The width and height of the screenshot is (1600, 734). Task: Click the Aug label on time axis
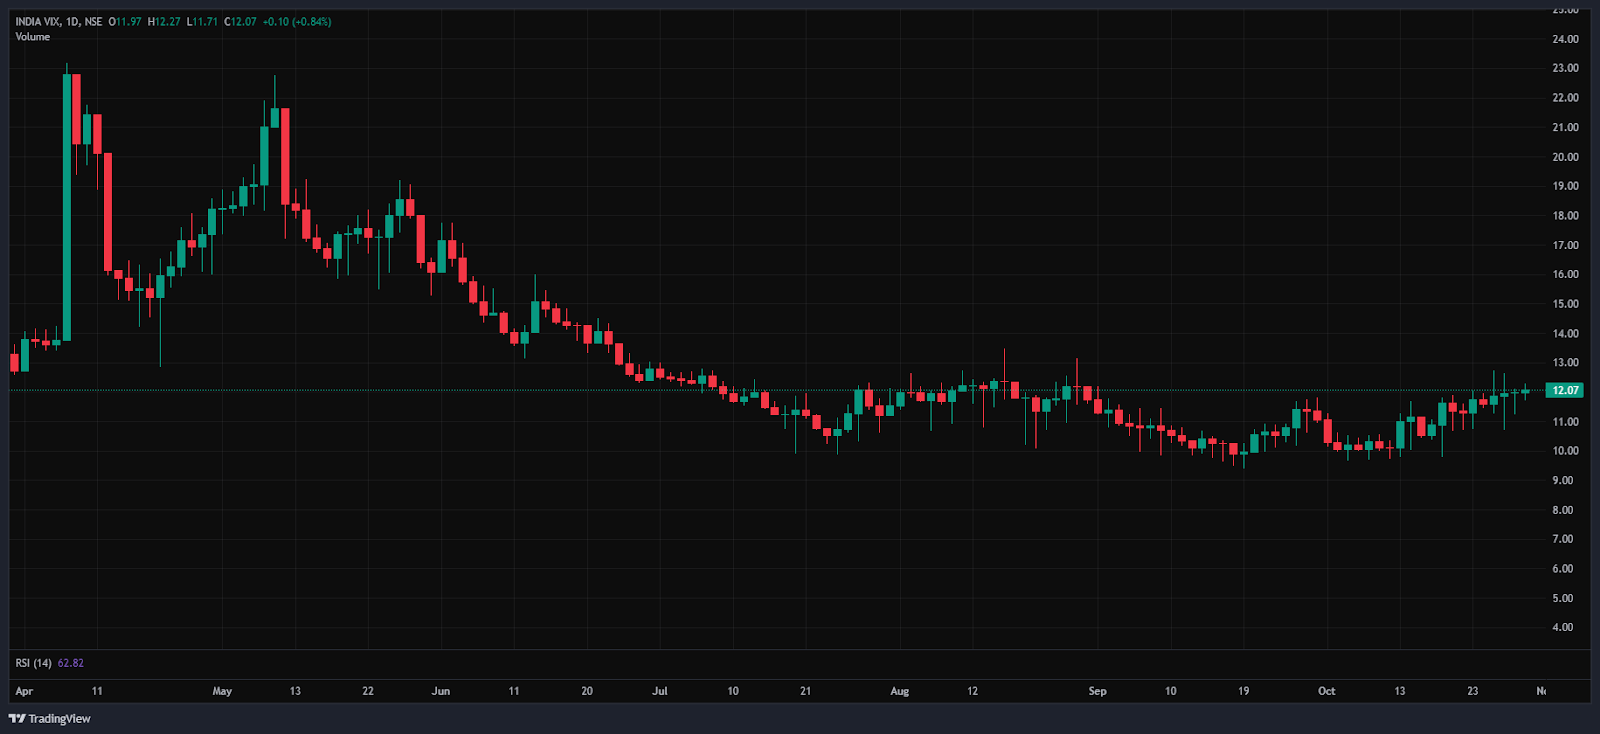pos(900,691)
